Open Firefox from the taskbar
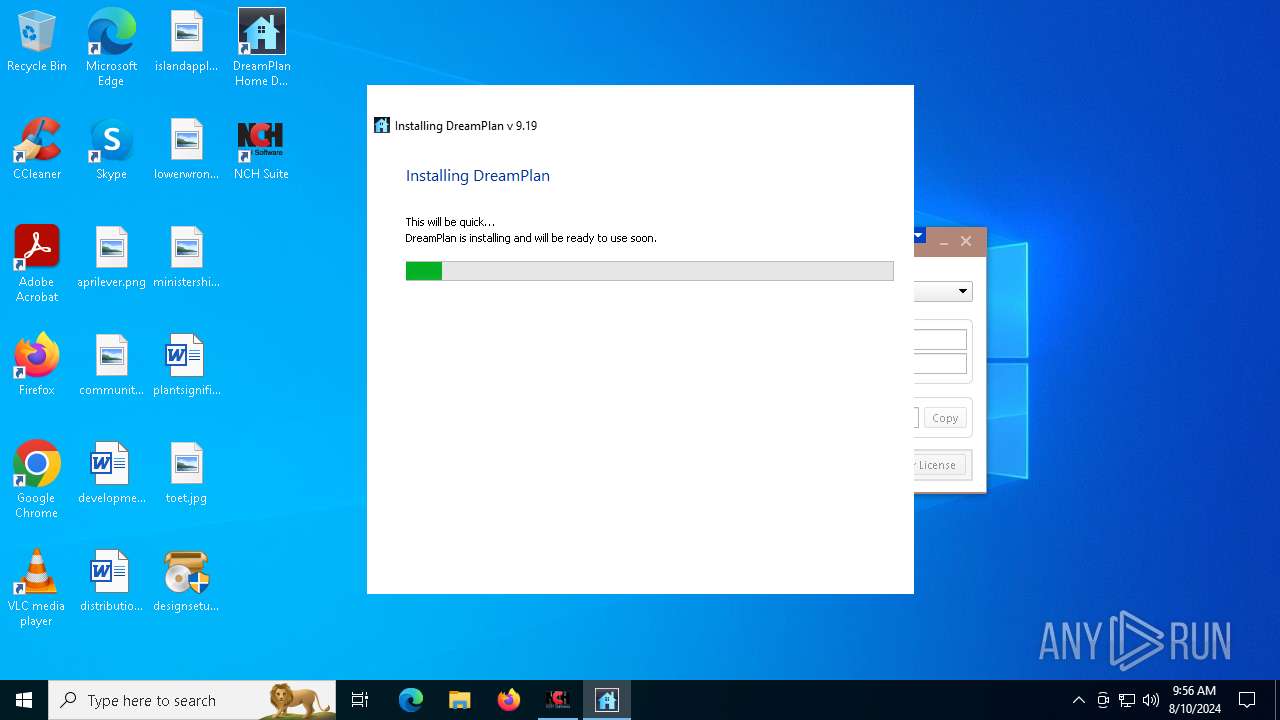Screen dimensions: 1280x720 pos(508,700)
